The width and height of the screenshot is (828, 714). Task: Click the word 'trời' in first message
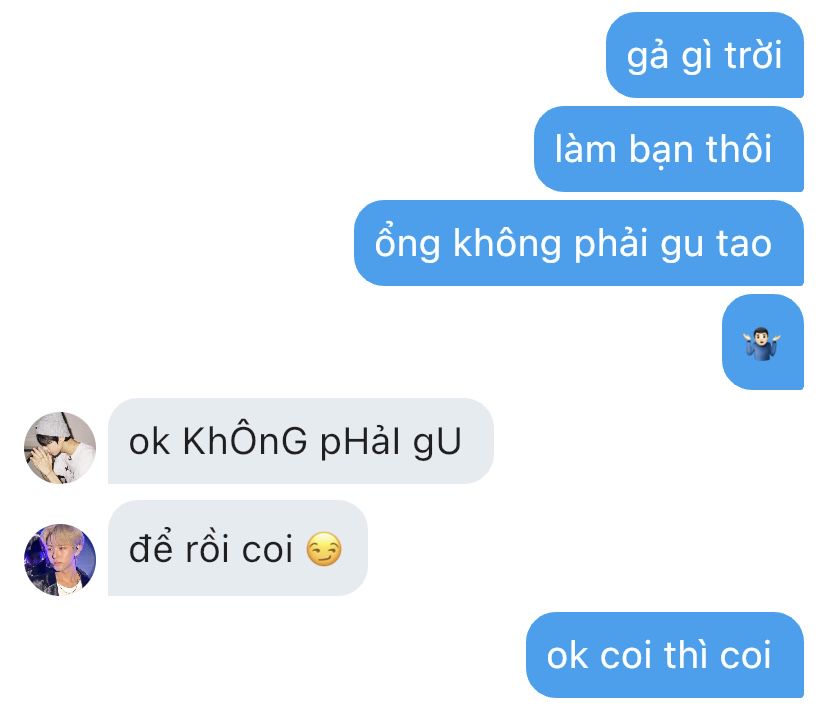[753, 54]
